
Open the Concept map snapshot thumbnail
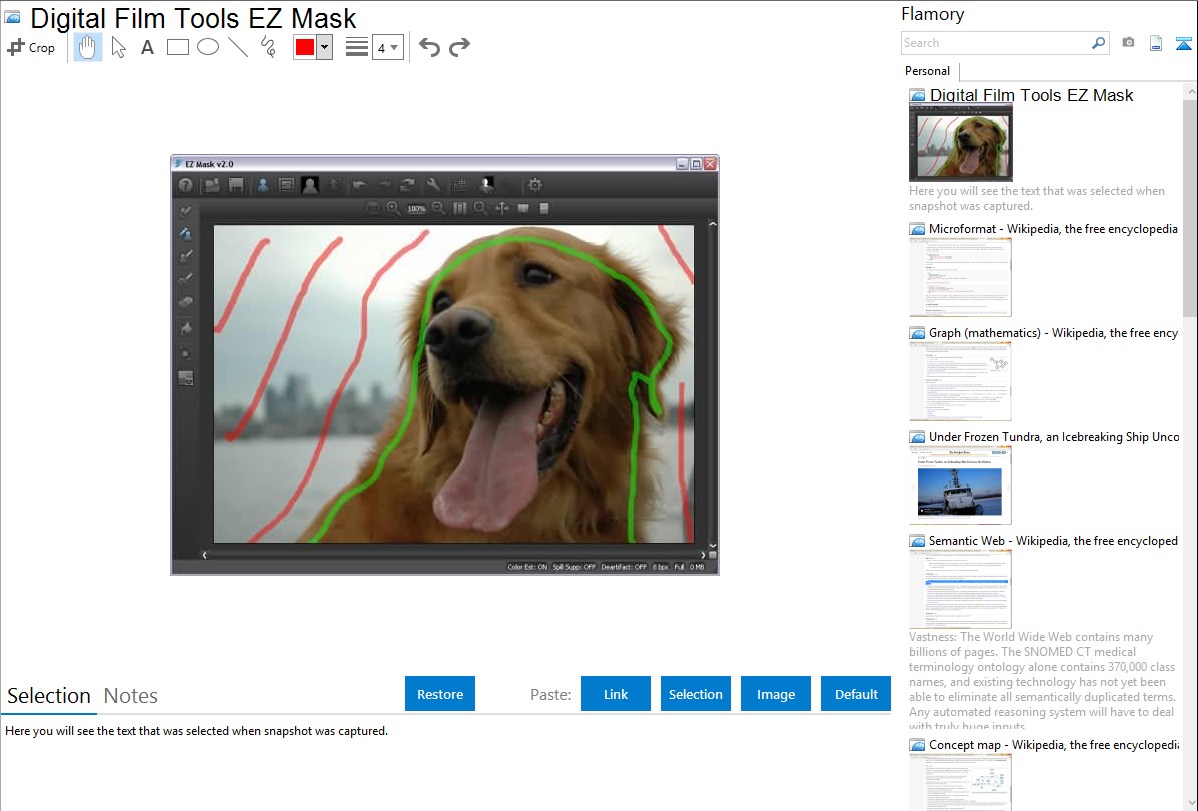coord(960,782)
